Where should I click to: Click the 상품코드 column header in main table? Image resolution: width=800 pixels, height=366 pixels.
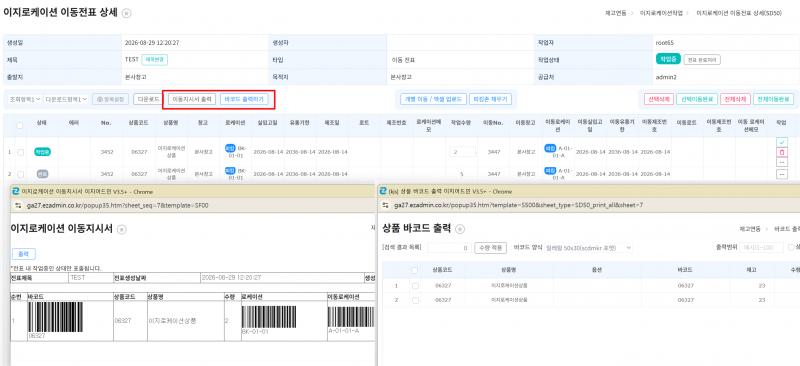tap(139, 123)
